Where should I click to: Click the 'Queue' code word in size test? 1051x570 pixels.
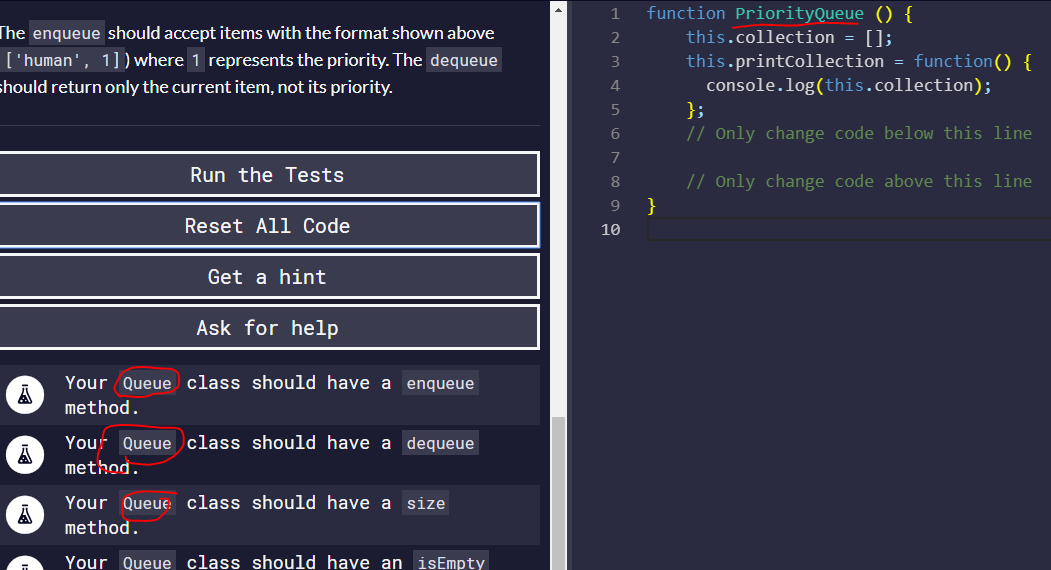(147, 503)
